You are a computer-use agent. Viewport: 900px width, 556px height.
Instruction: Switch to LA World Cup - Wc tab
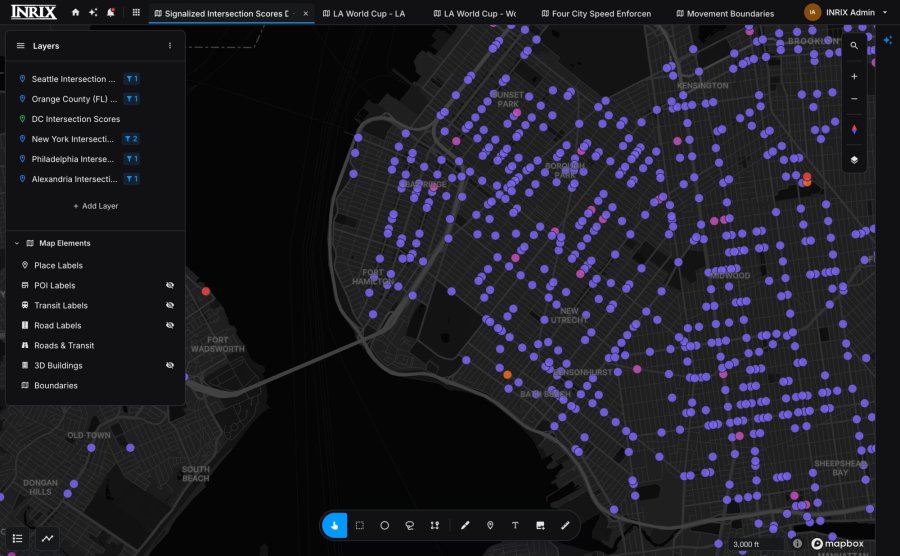(475, 13)
